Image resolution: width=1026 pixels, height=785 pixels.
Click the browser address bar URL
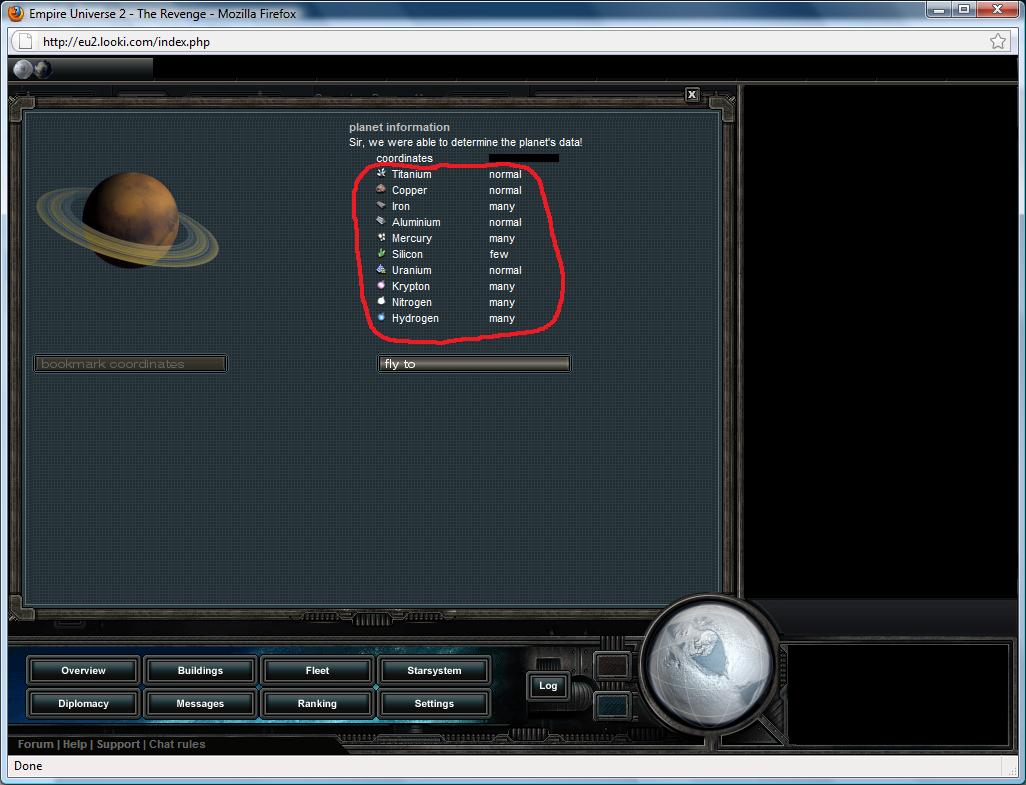(x=126, y=42)
